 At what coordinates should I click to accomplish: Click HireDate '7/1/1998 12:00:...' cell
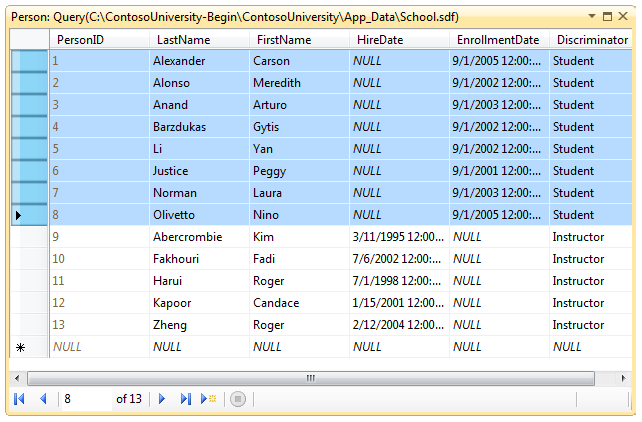[399, 281]
